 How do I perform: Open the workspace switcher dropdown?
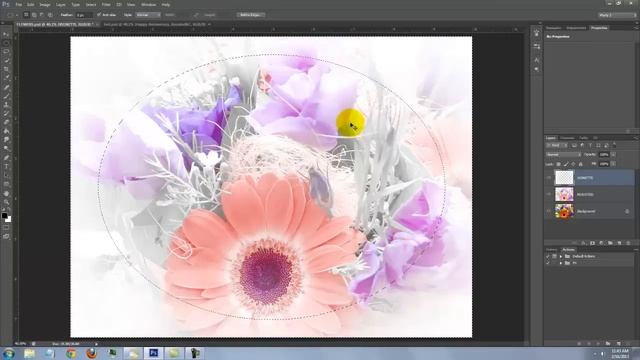(x=617, y=15)
